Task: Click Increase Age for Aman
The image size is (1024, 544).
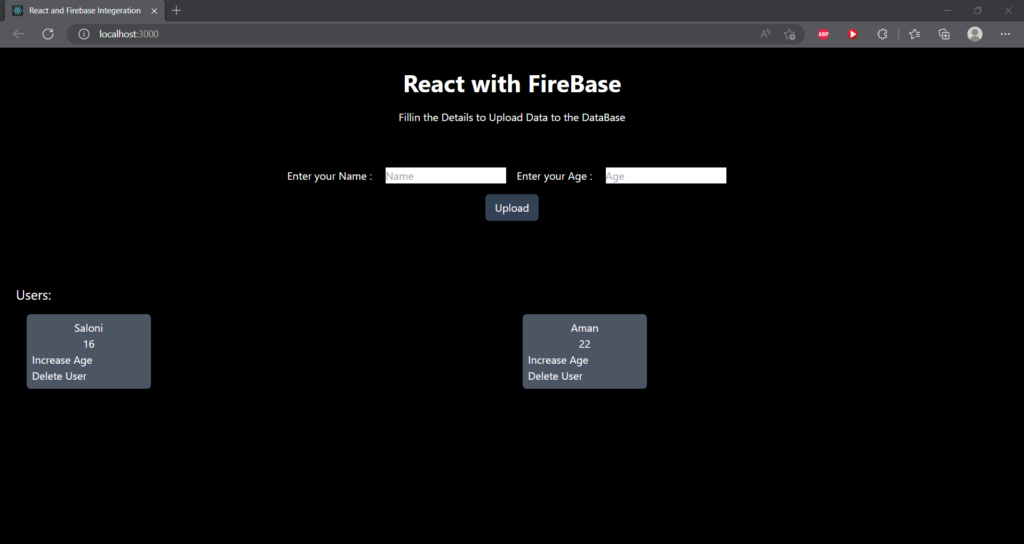Action: (x=558, y=360)
